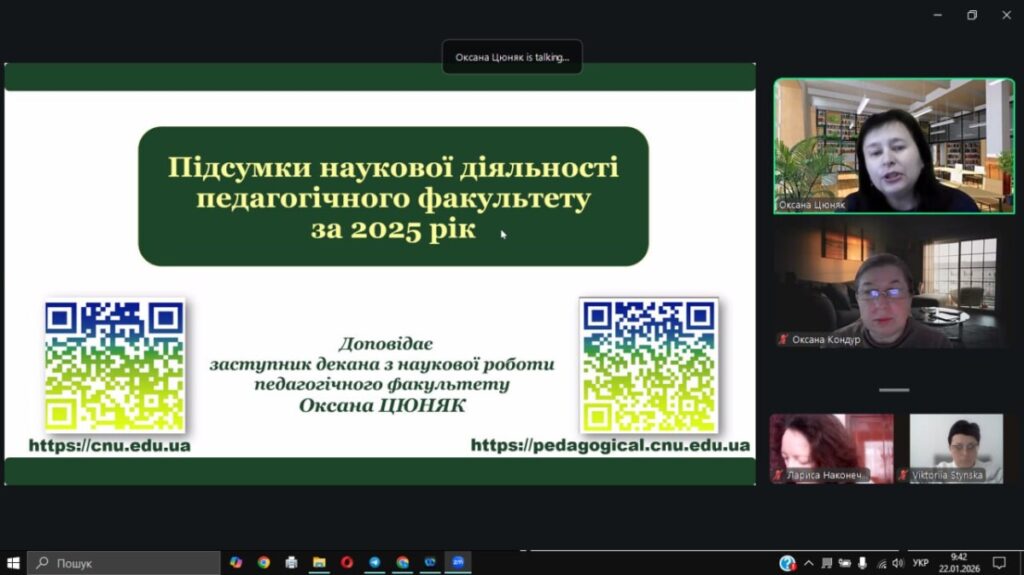
Task: Open the notification center icon
Action: click(998, 562)
